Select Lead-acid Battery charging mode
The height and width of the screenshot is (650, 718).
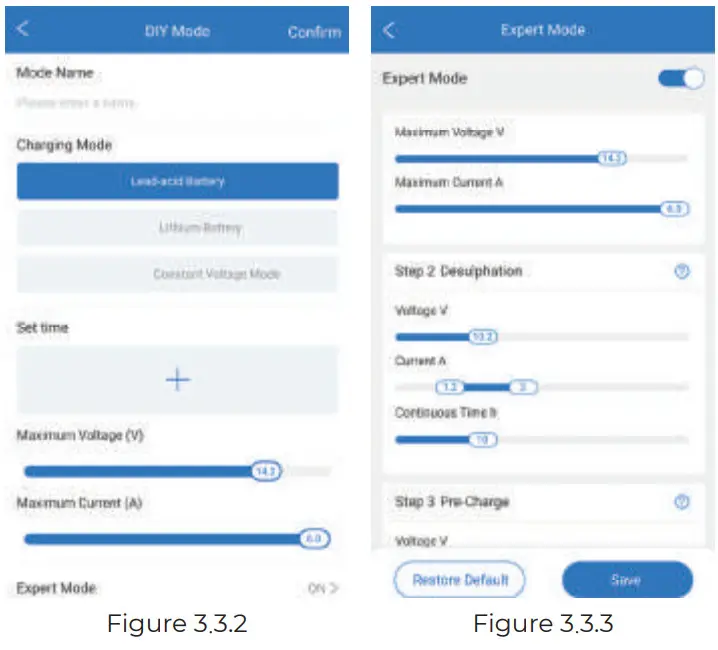coord(177,182)
